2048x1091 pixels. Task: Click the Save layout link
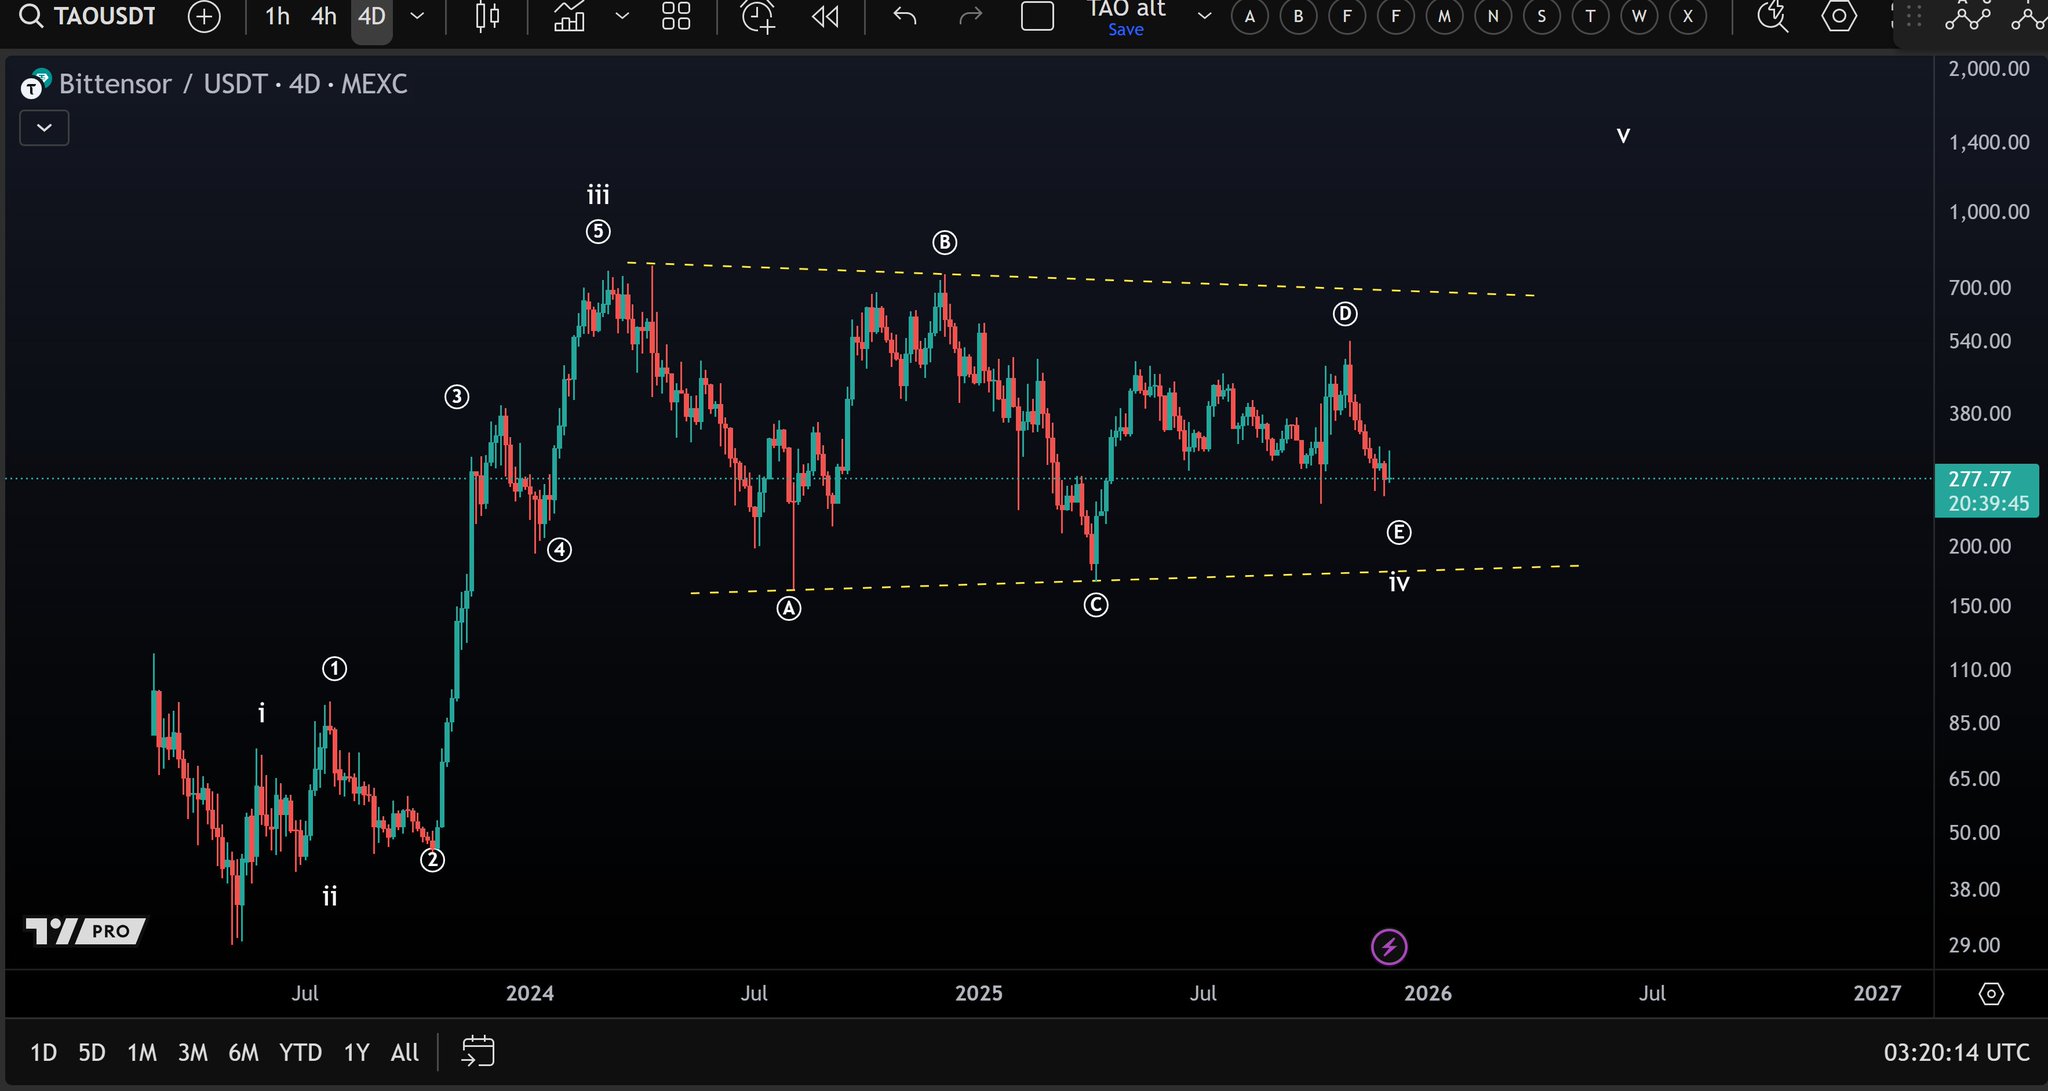pyautogui.click(x=1125, y=30)
